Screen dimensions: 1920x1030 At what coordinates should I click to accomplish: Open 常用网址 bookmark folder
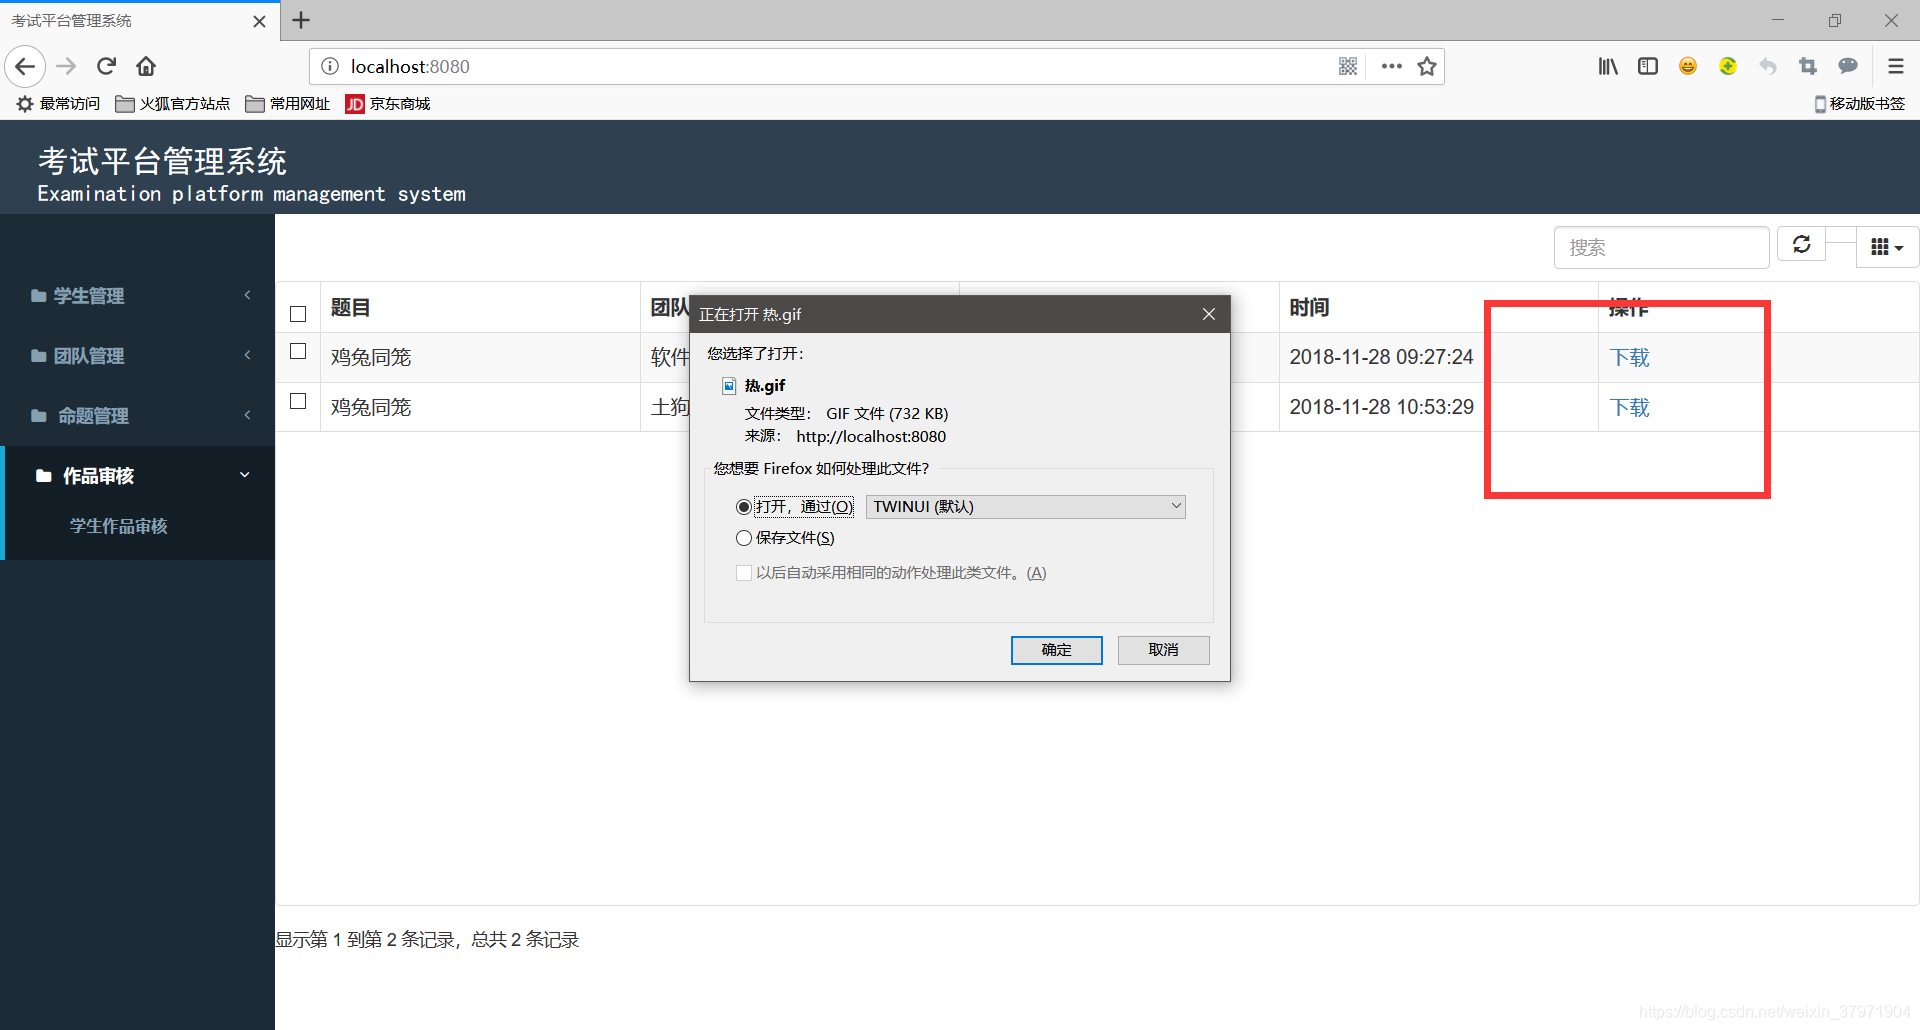(288, 104)
